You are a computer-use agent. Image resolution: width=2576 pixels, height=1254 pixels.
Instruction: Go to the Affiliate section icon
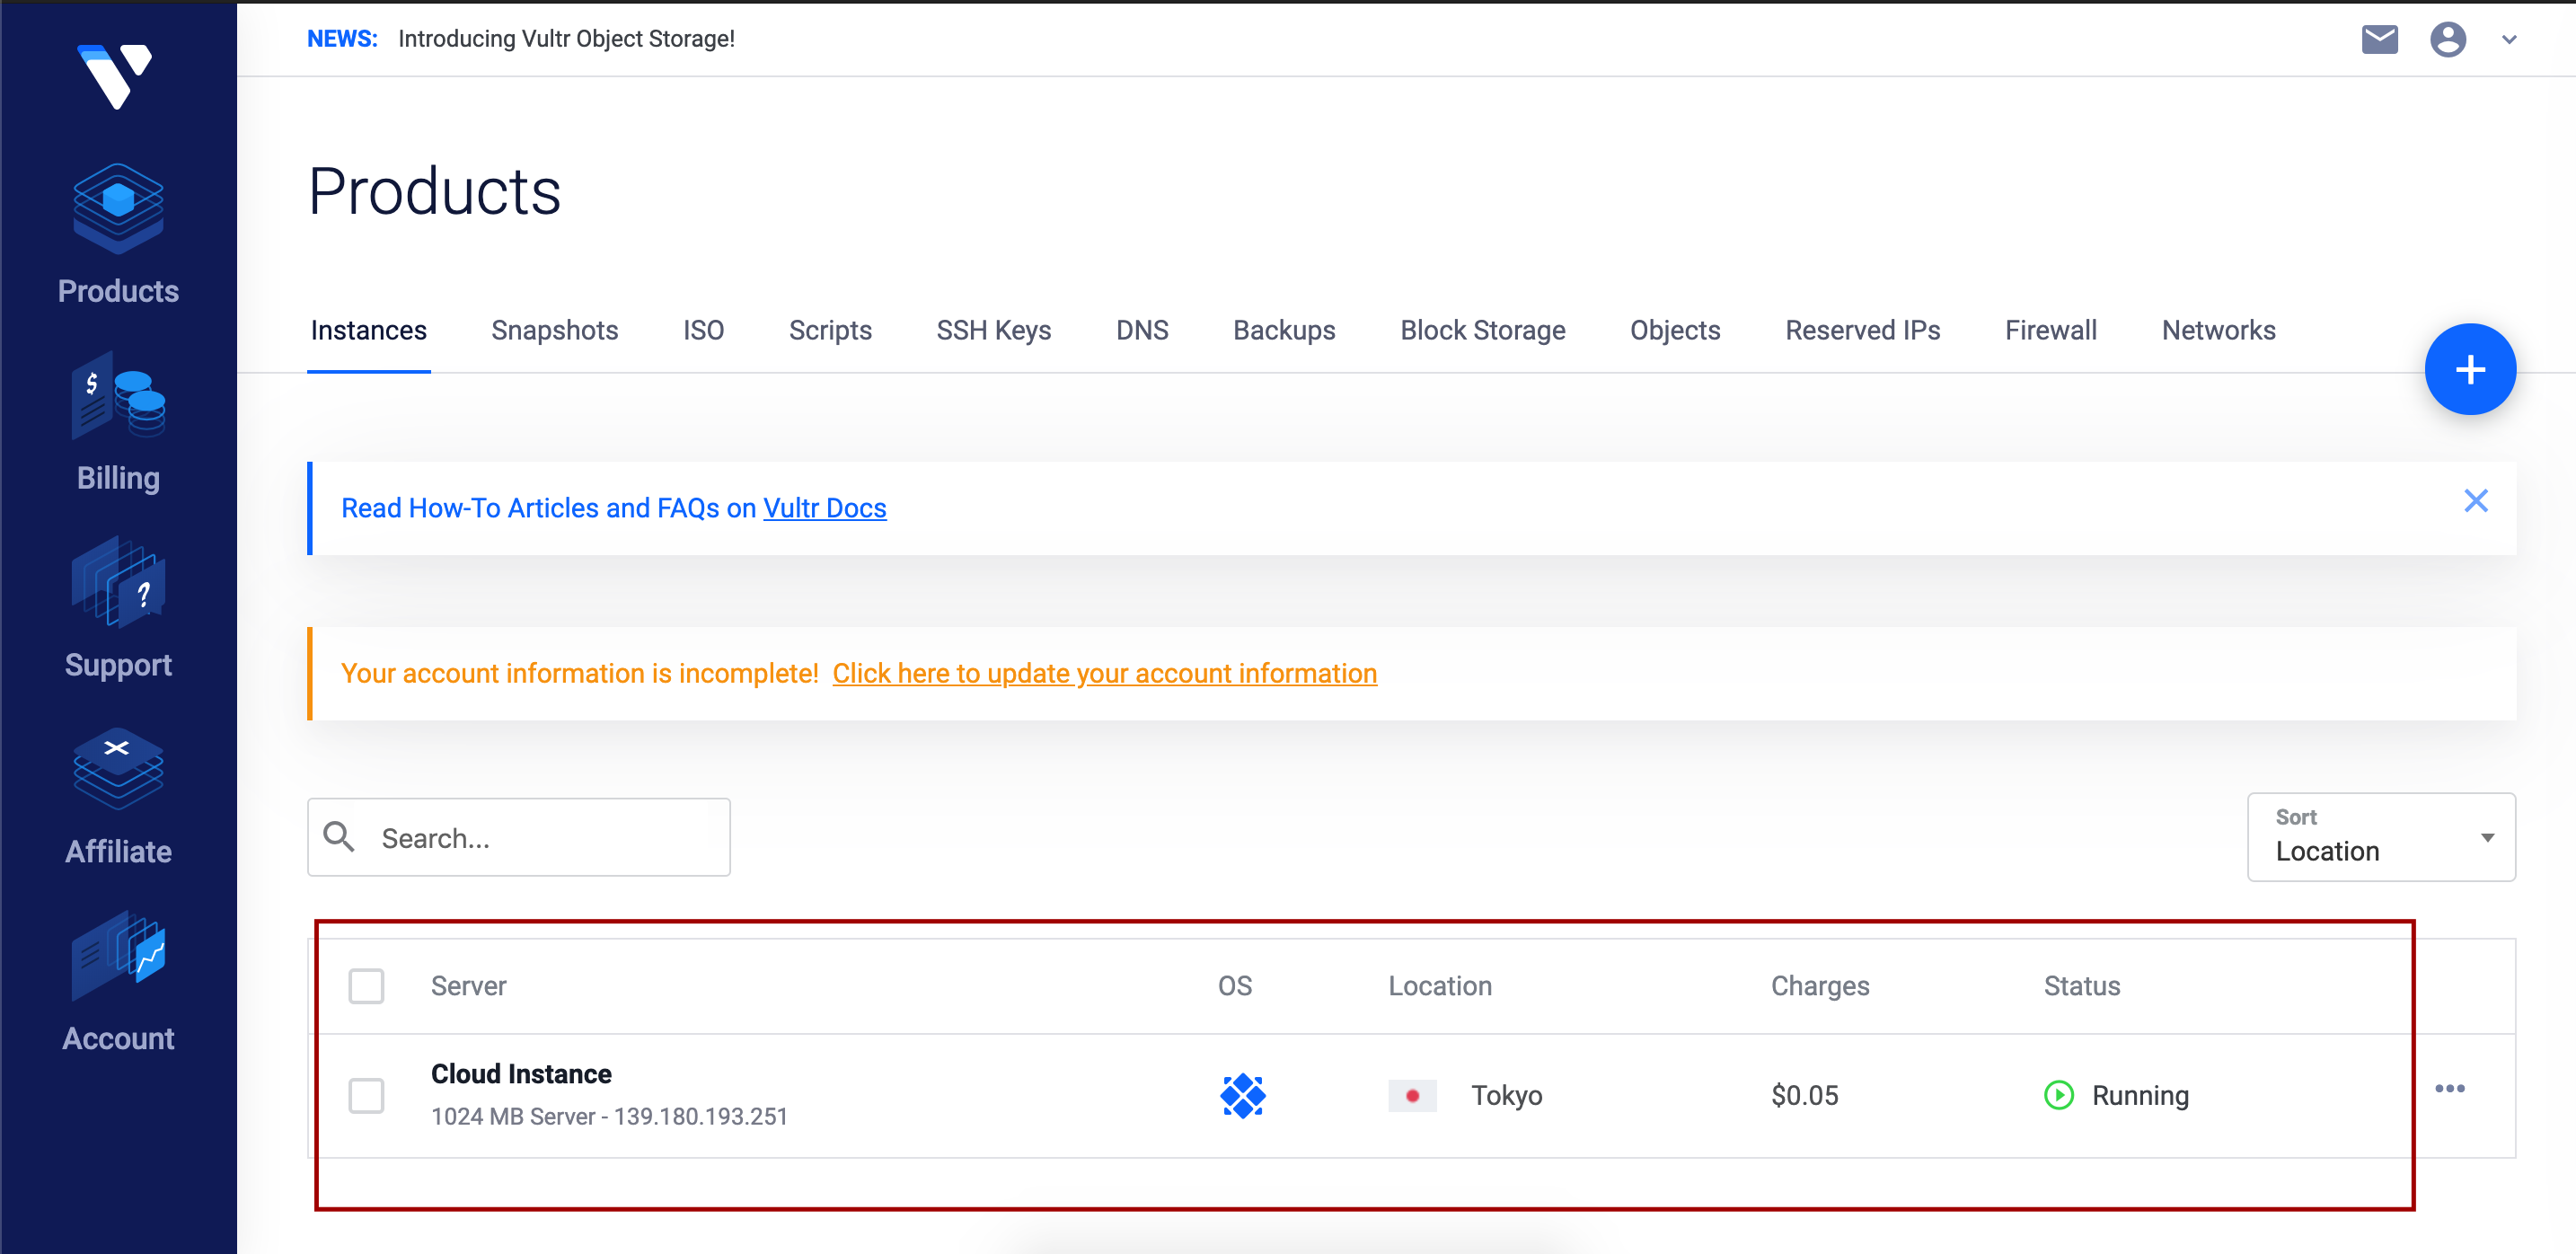(118, 770)
